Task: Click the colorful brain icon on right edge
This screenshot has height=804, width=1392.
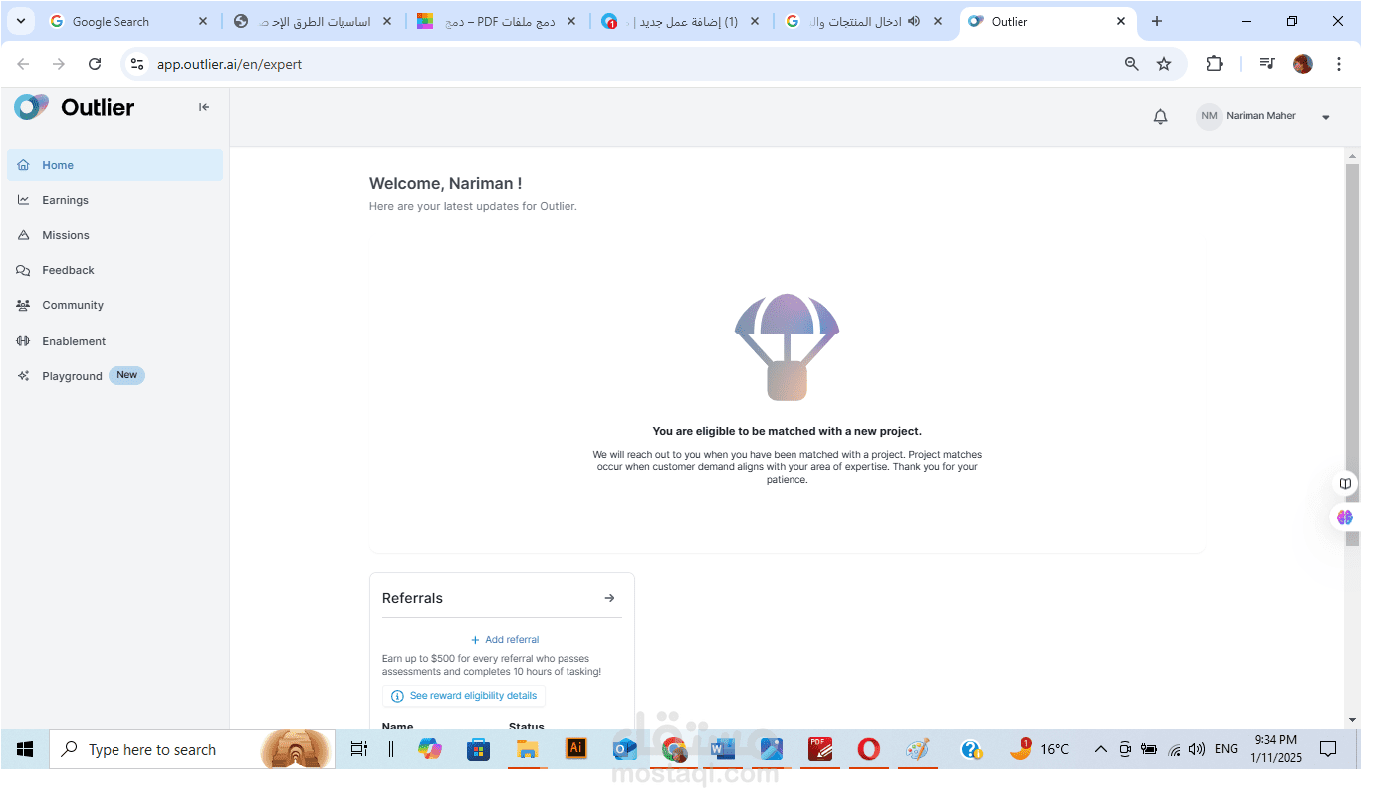Action: (1345, 517)
